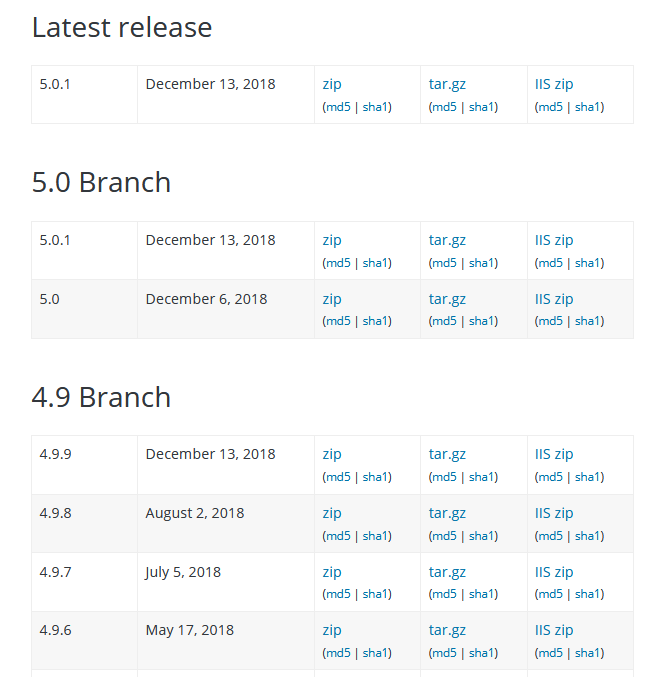Download tar.gz for July 5, 2018 release
Viewport: 663px width, 677px height.
point(447,572)
